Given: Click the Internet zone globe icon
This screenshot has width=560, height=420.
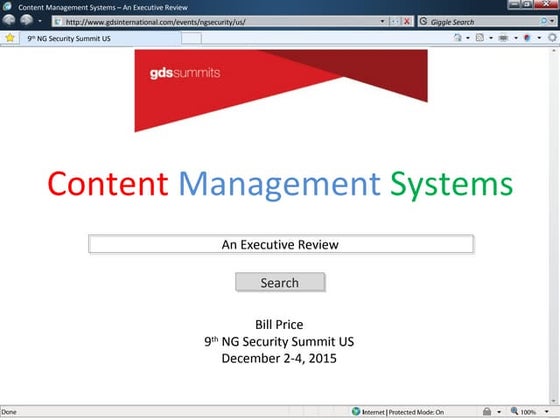Looking at the screenshot, I should pos(356,411).
